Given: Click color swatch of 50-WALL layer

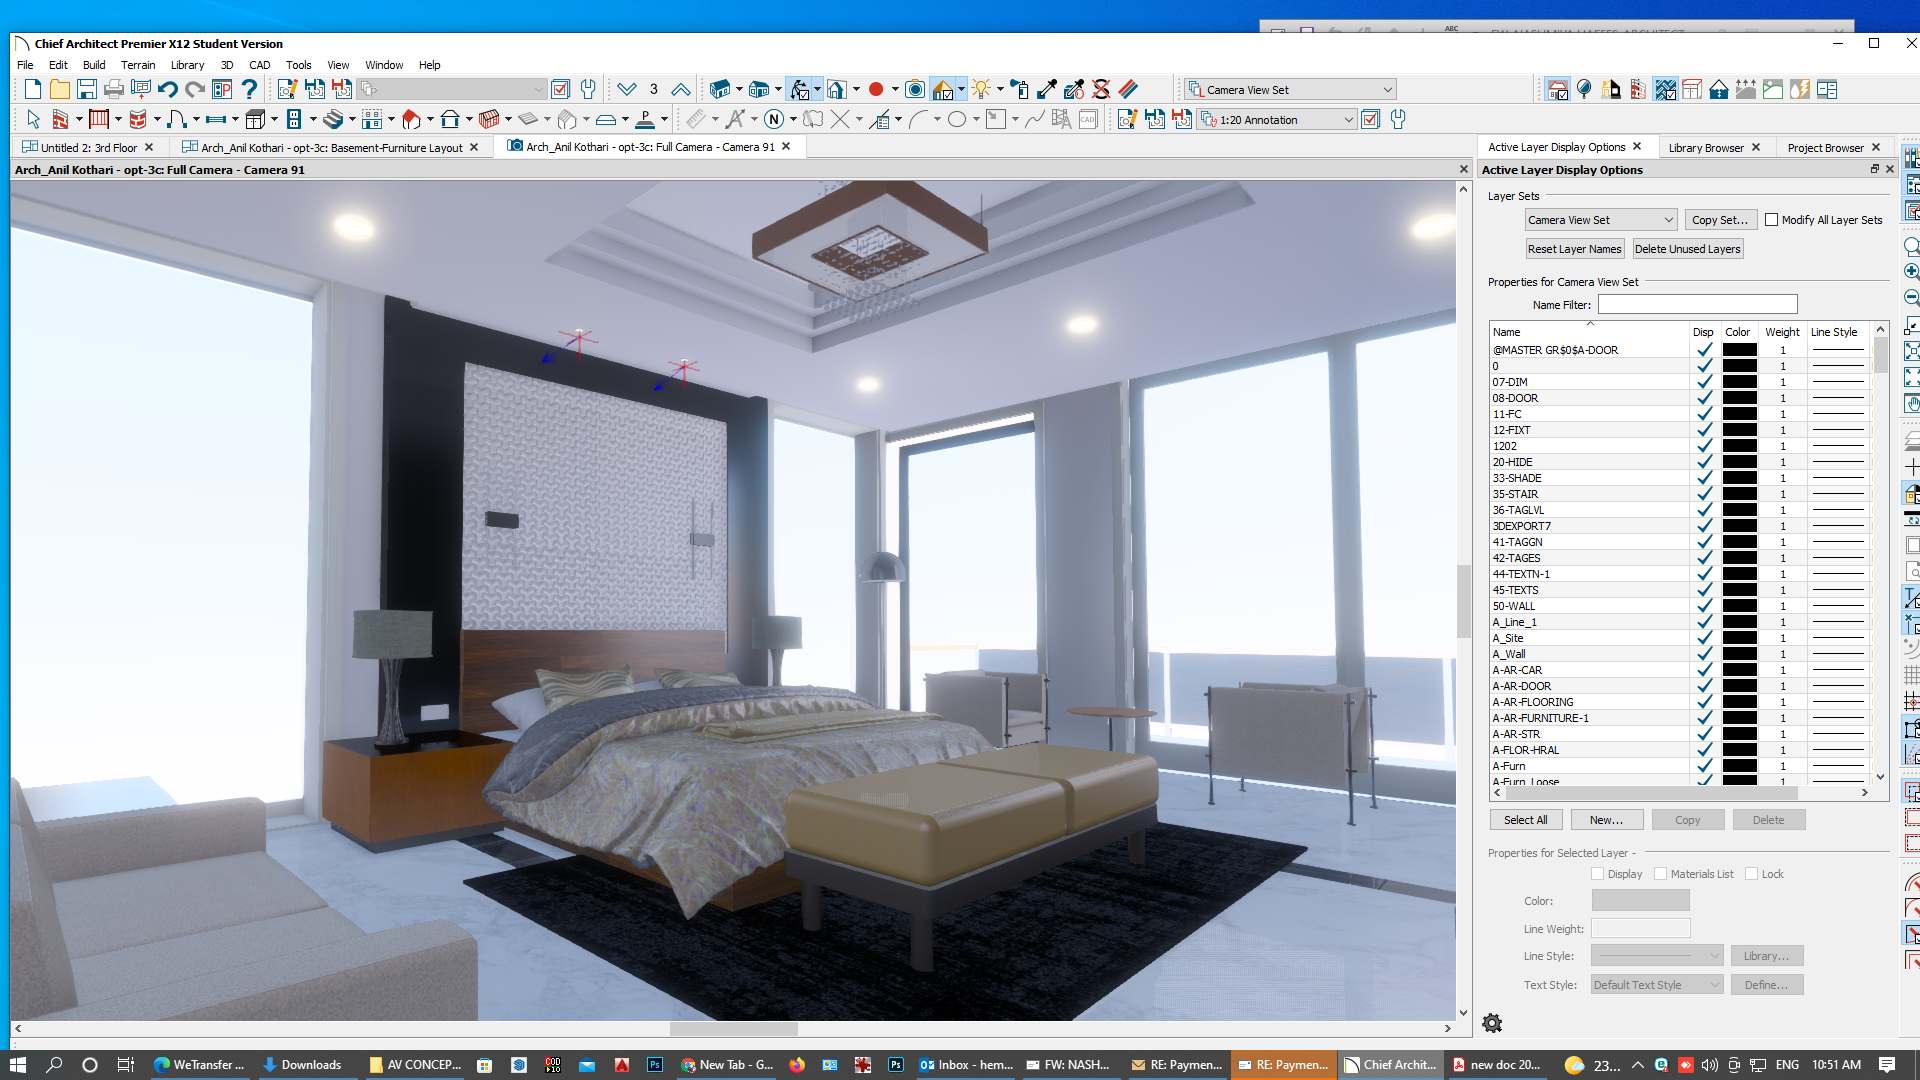Looking at the screenshot, I should coord(1739,606).
